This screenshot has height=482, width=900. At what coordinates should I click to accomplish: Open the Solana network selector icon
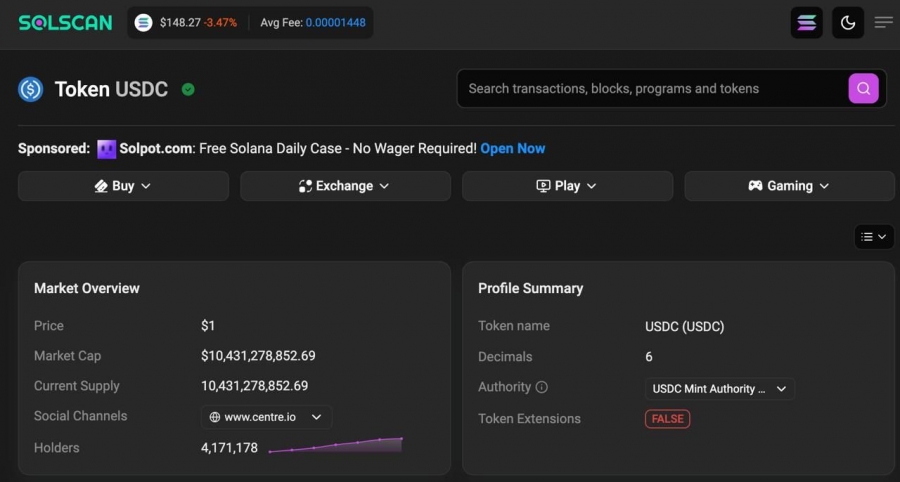(x=806, y=23)
